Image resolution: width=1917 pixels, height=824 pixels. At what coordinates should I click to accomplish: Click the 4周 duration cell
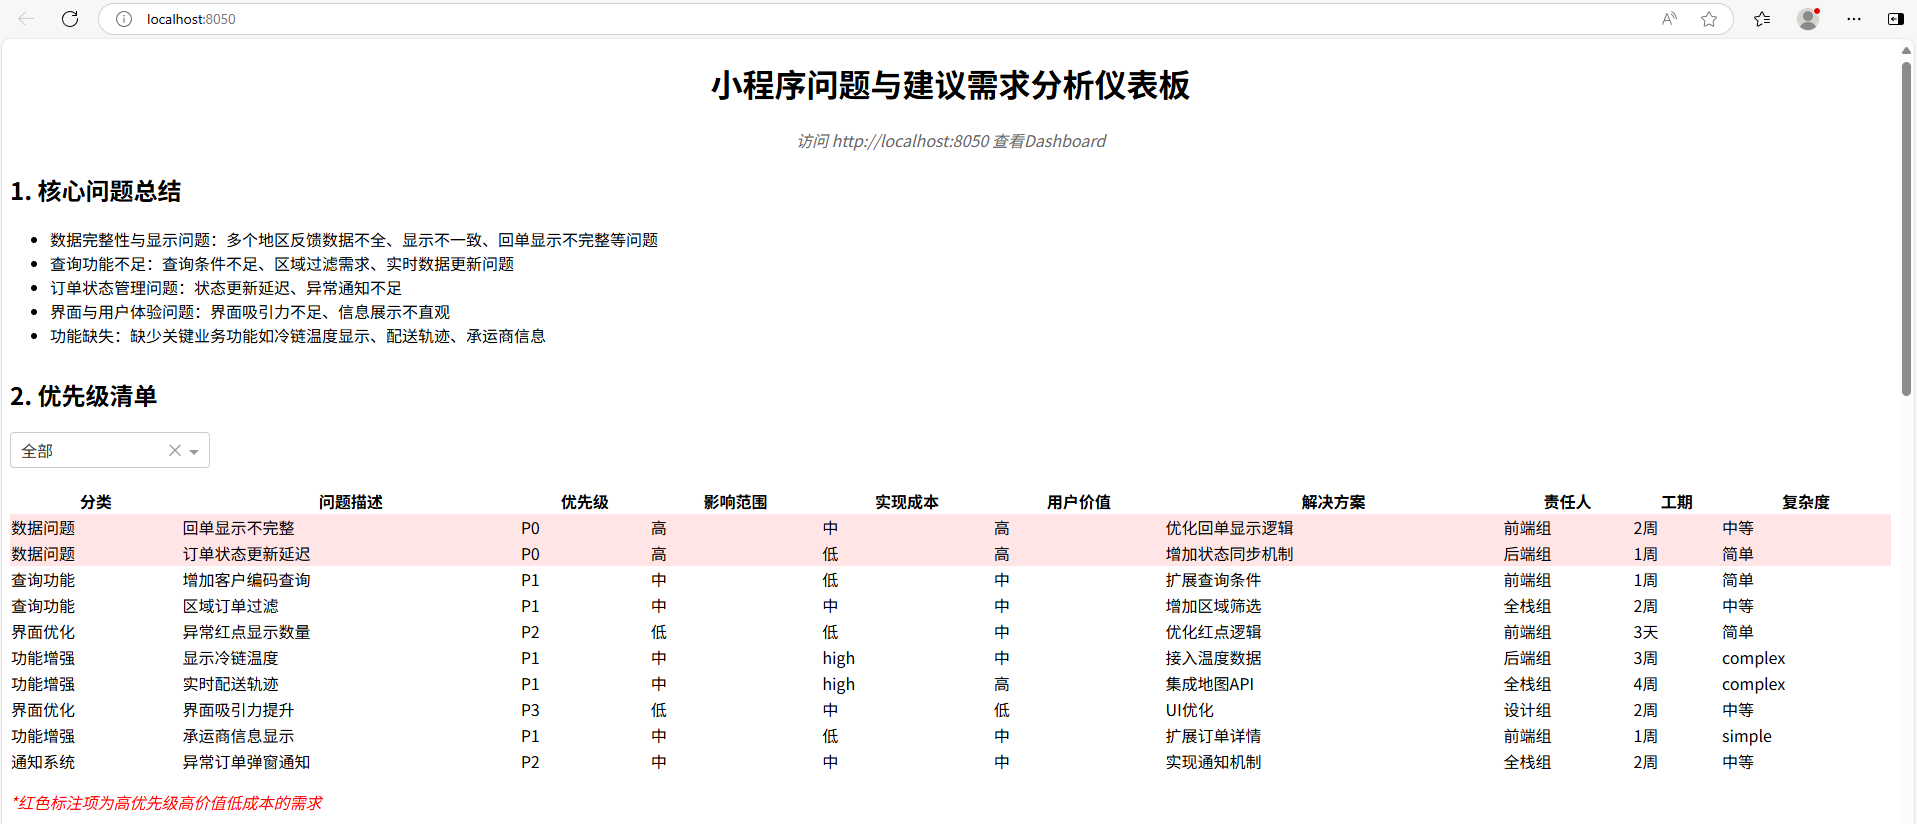1677,684
